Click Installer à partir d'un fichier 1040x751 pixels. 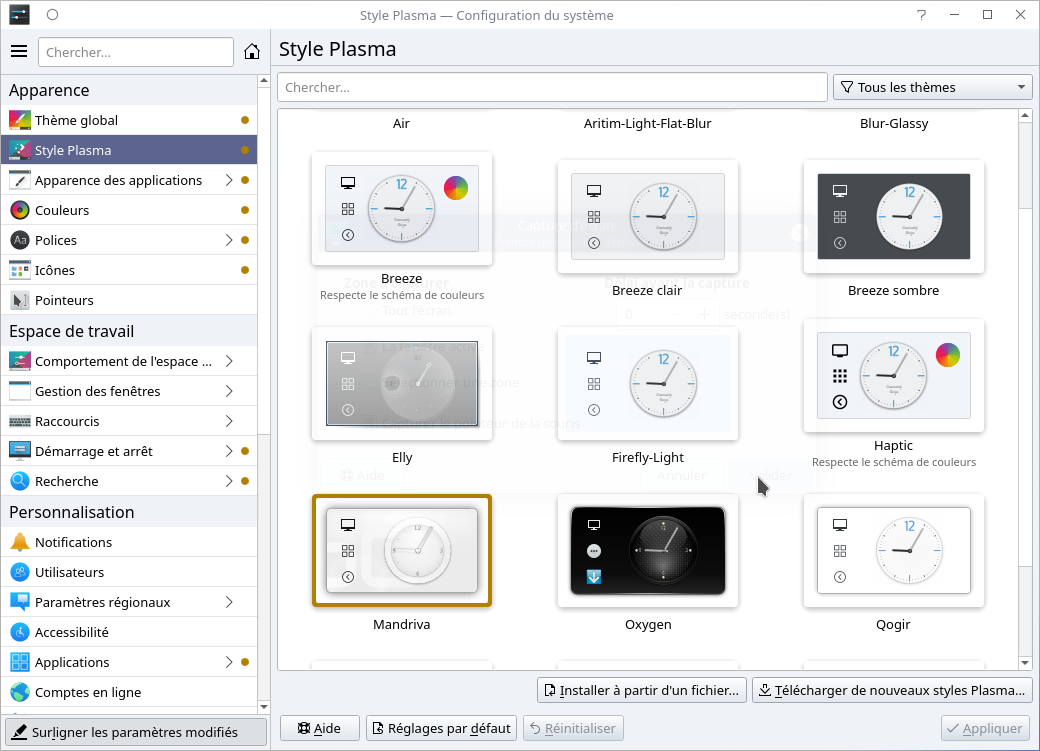pos(642,691)
